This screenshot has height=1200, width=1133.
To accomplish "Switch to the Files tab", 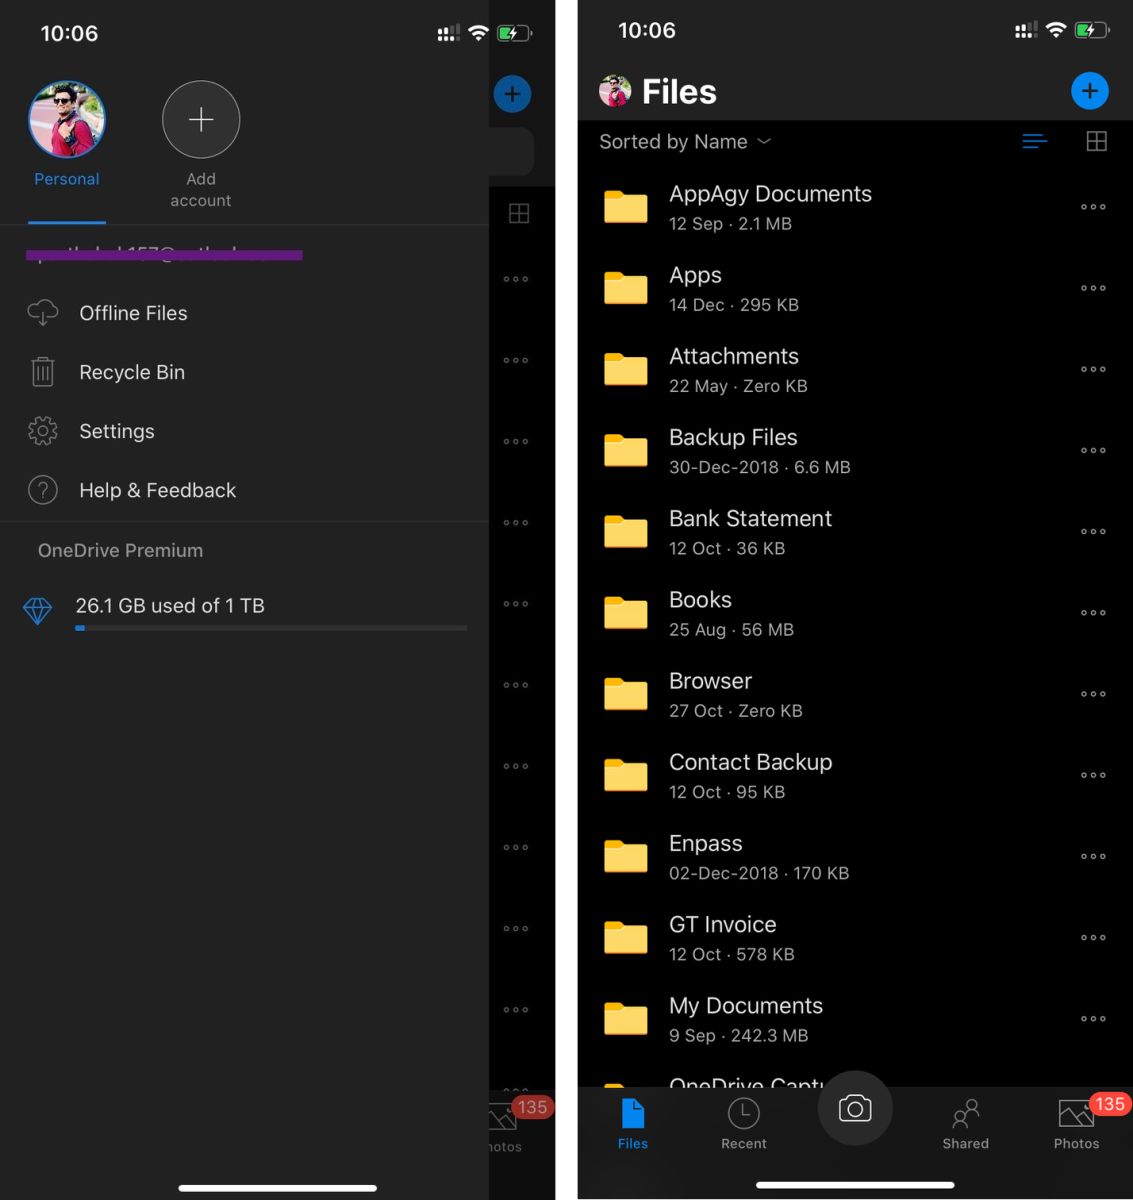I will pos(633,1124).
